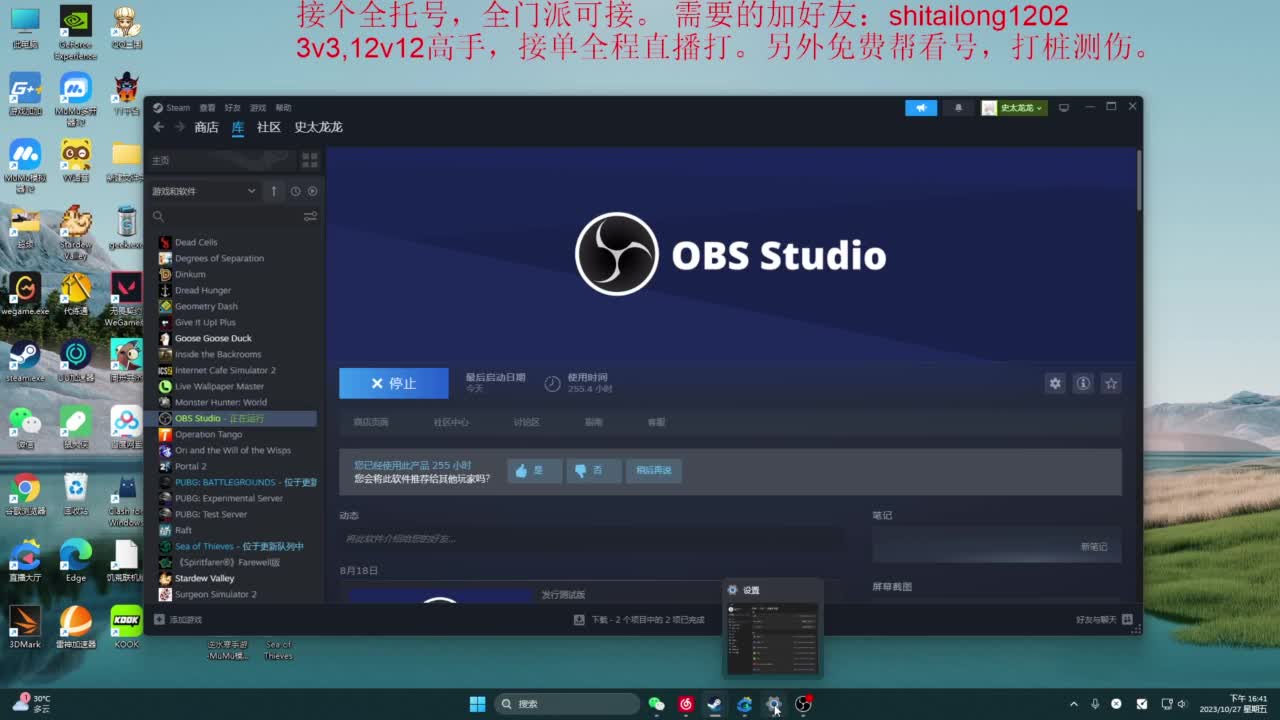
Task: Click the Steam library vertical scrollbar
Action: click(1139, 181)
